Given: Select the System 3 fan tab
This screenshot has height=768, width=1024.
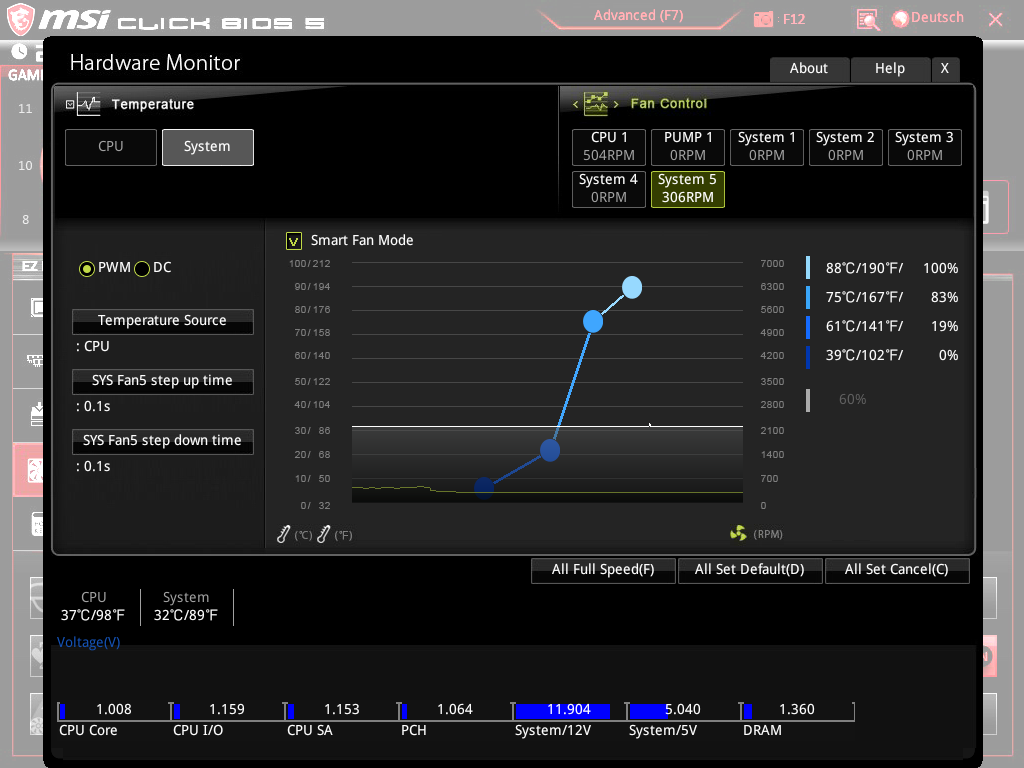Looking at the screenshot, I should pyautogui.click(x=925, y=147).
